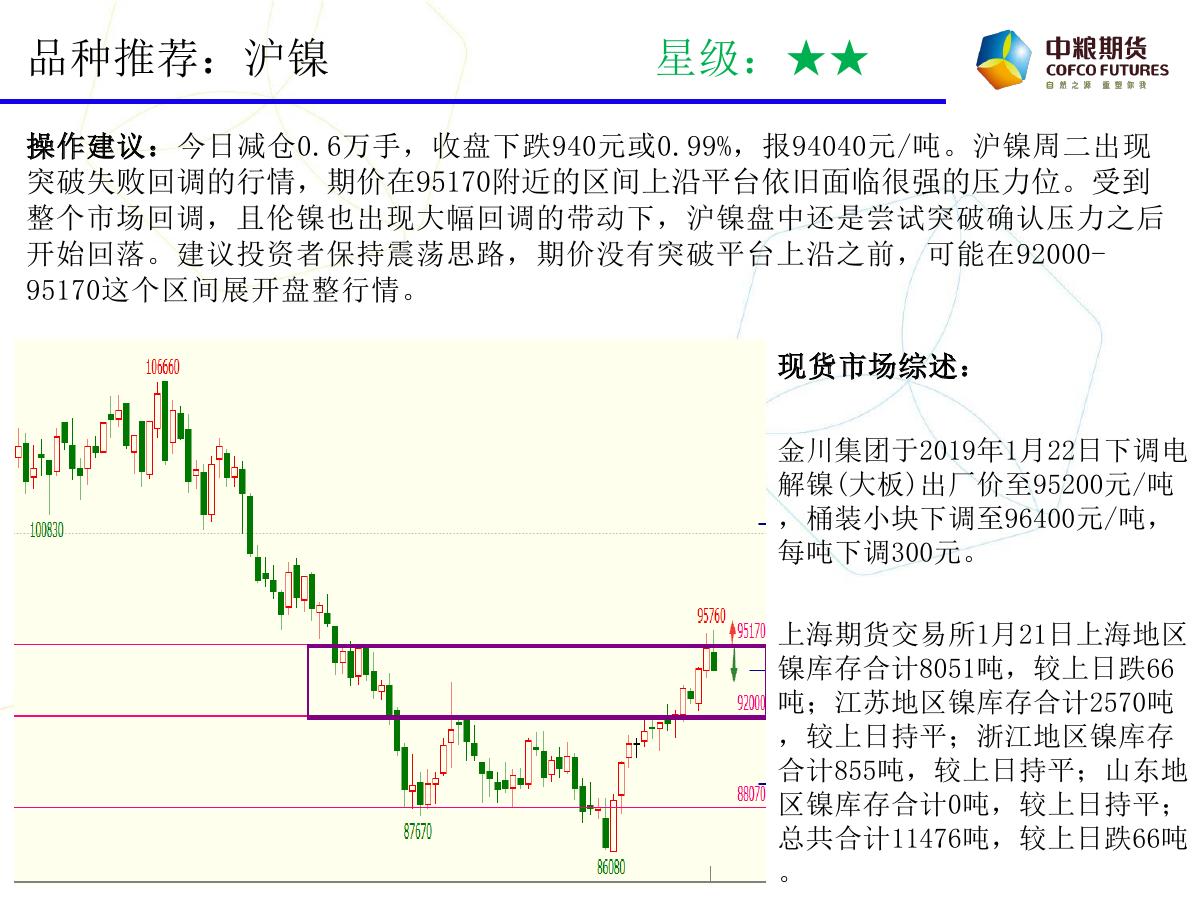Click the 87670 low price label

[418, 830]
